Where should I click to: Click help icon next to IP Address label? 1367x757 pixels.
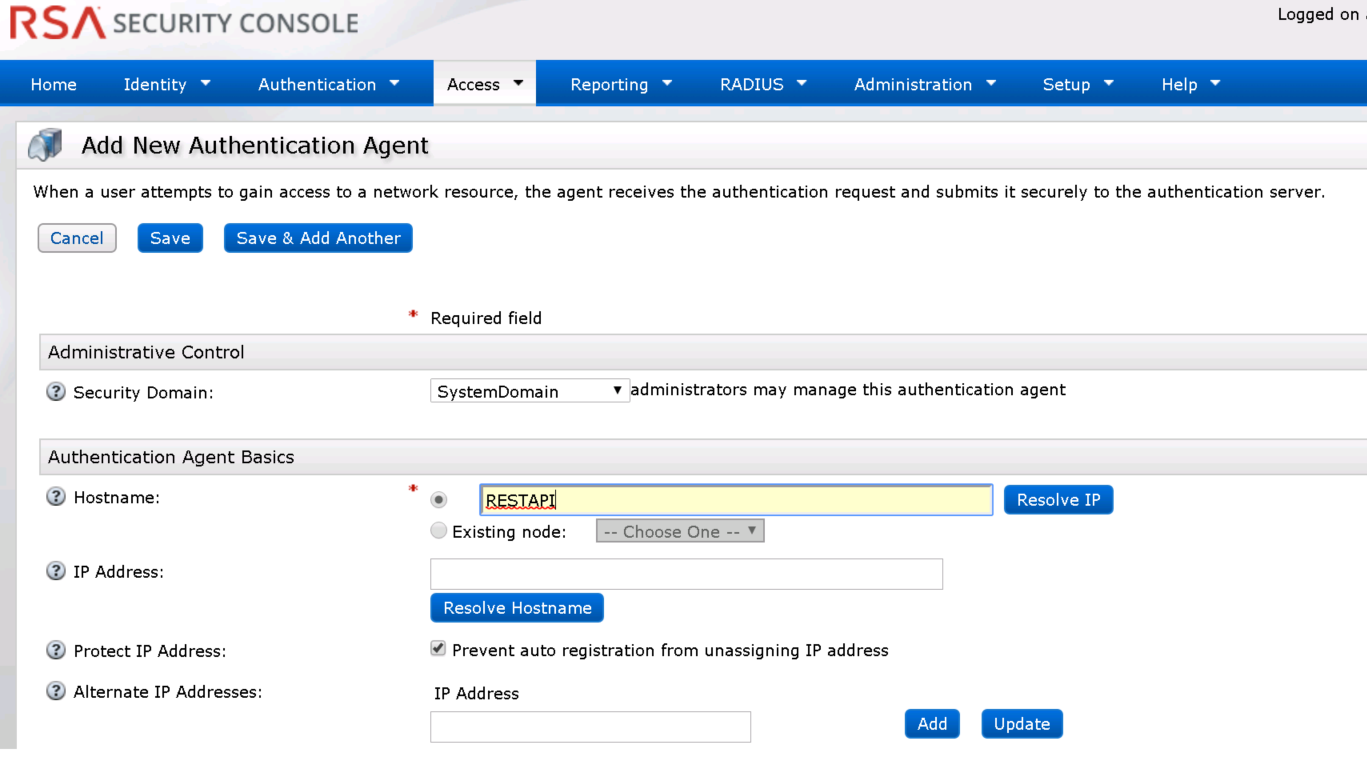click(56, 572)
